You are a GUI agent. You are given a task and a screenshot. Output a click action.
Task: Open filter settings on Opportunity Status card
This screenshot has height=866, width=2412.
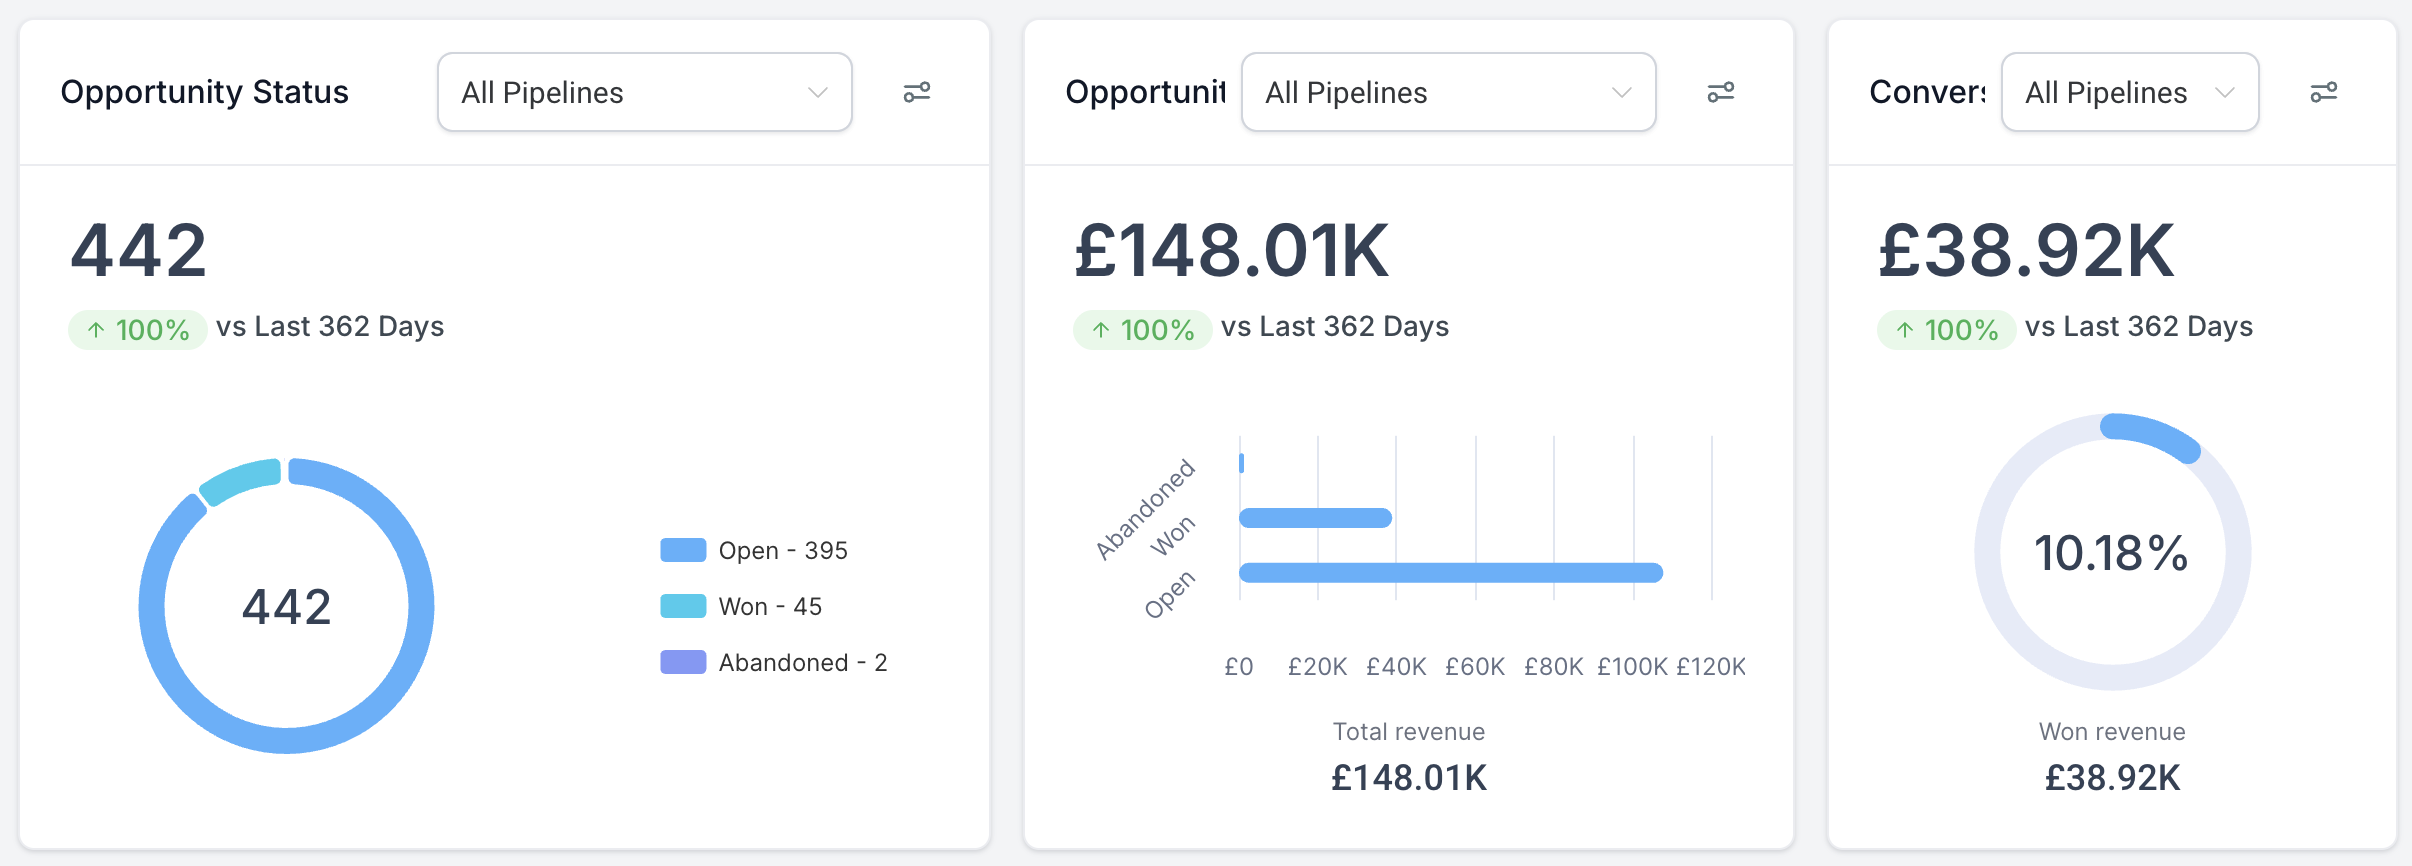tap(917, 91)
